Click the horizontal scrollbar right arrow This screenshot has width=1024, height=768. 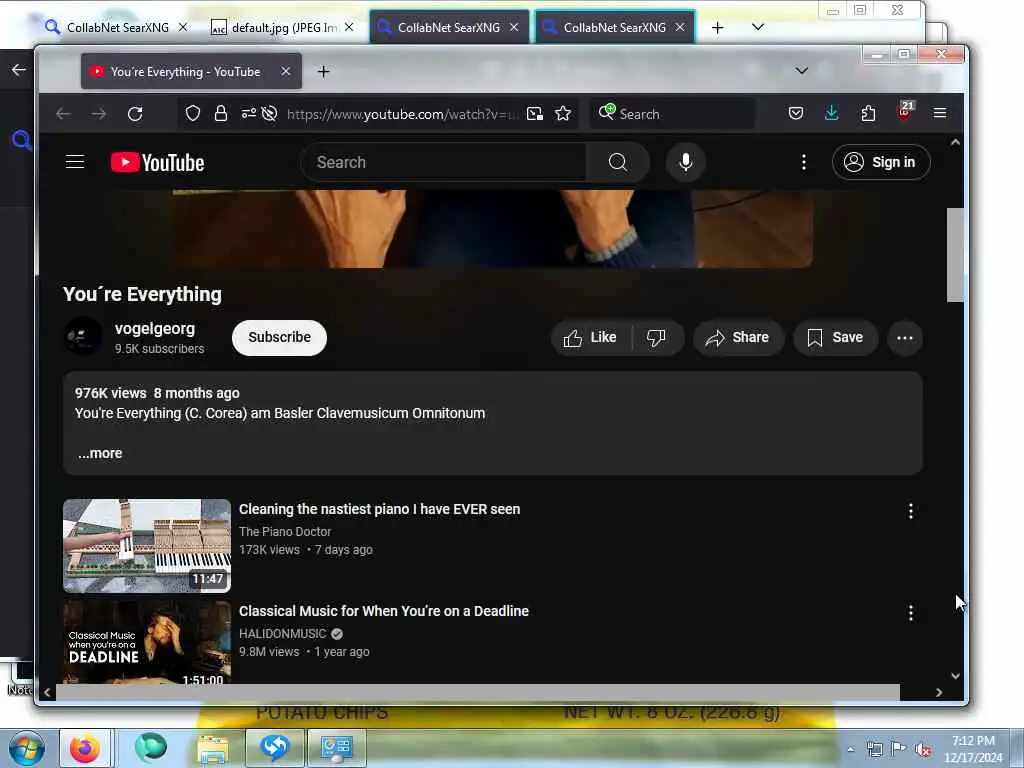point(938,692)
